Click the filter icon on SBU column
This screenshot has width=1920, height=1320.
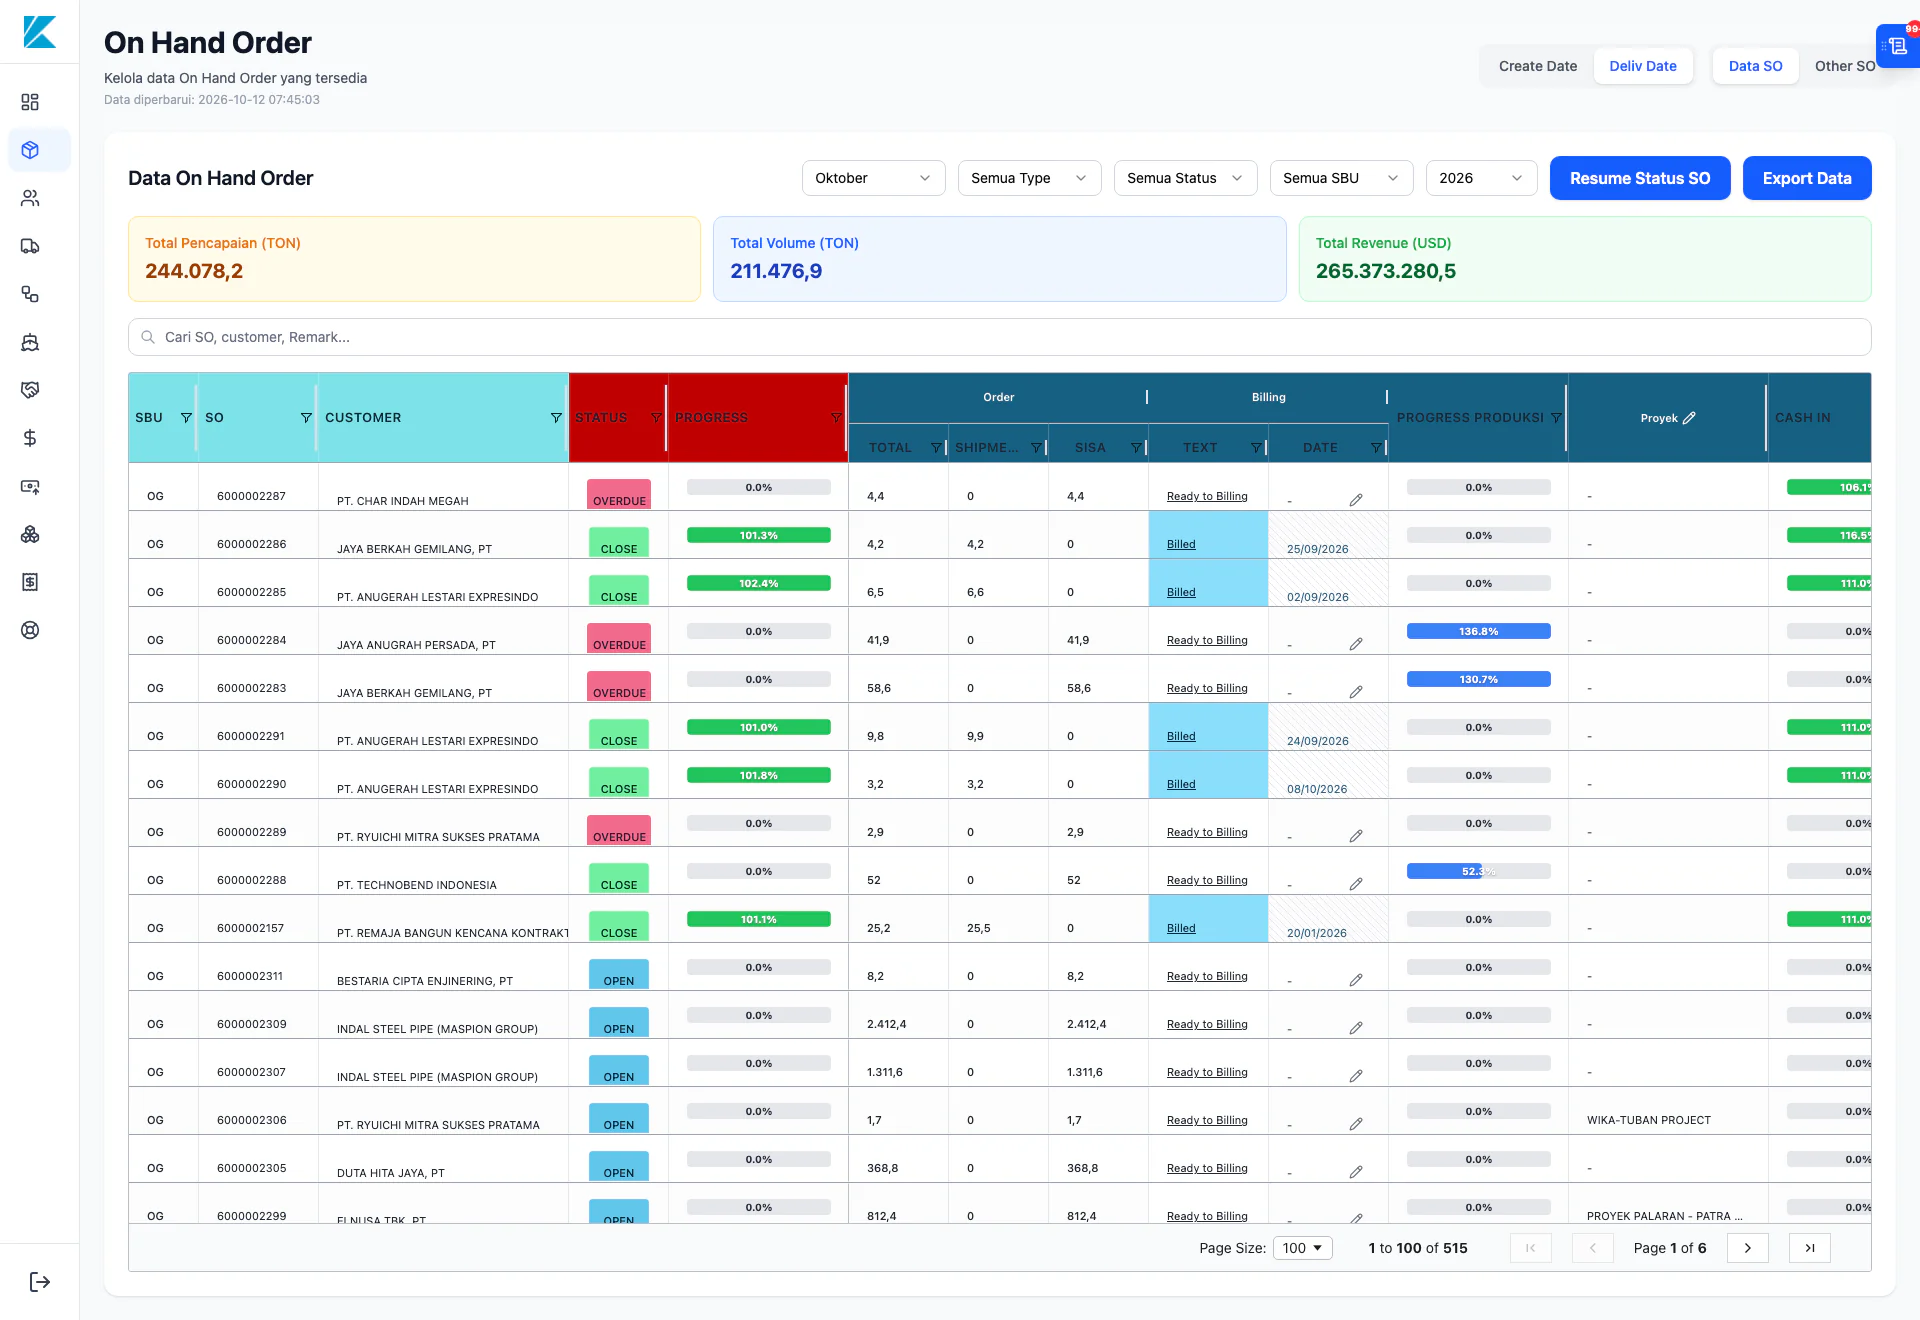tap(186, 418)
